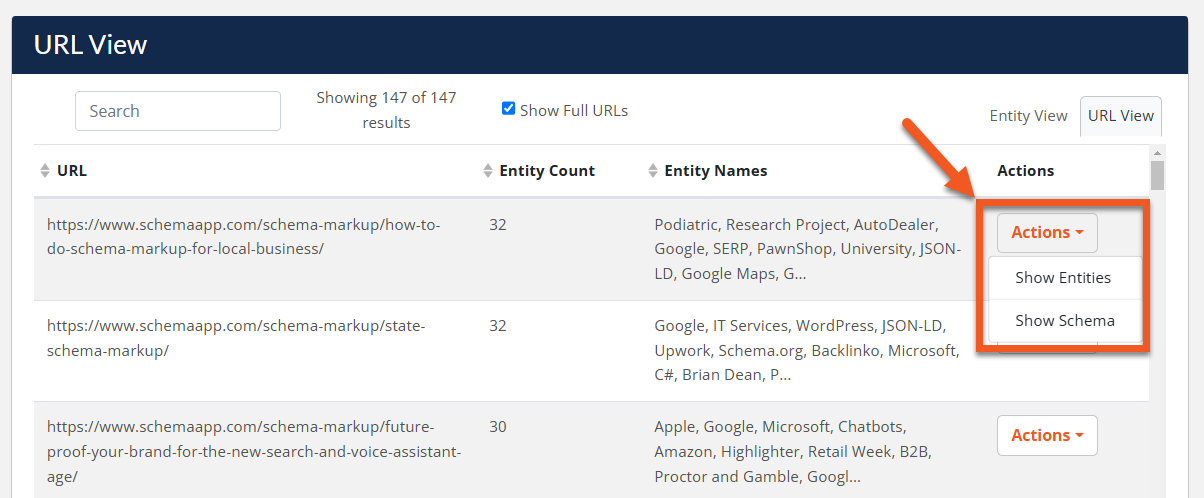Click the state-schema-markup URL text
This screenshot has height=498, width=1204.
pyautogui.click(x=236, y=338)
